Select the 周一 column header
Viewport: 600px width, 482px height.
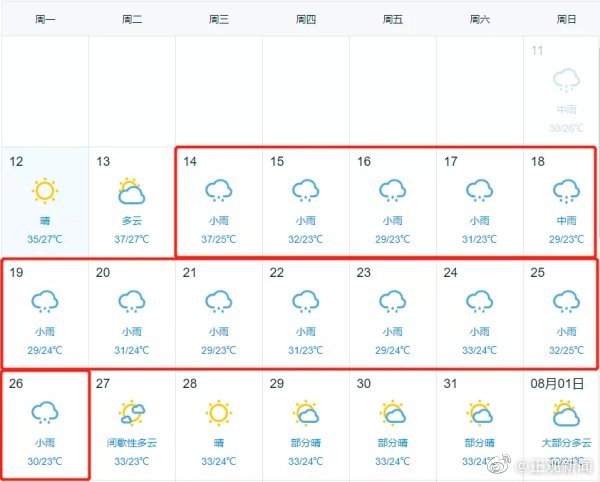(45, 19)
